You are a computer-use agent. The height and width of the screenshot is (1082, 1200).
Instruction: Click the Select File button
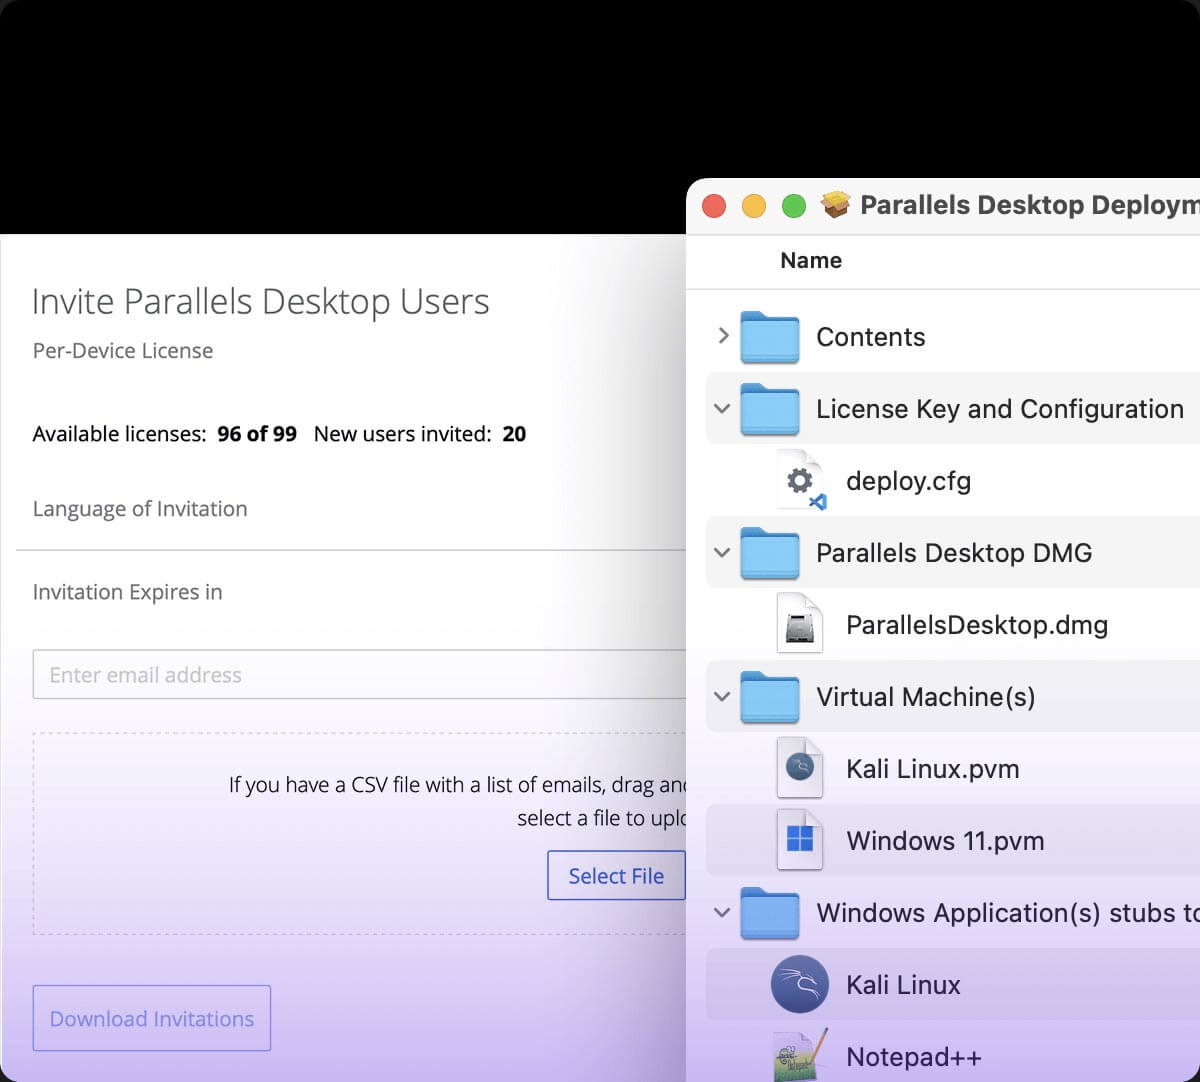click(x=616, y=876)
